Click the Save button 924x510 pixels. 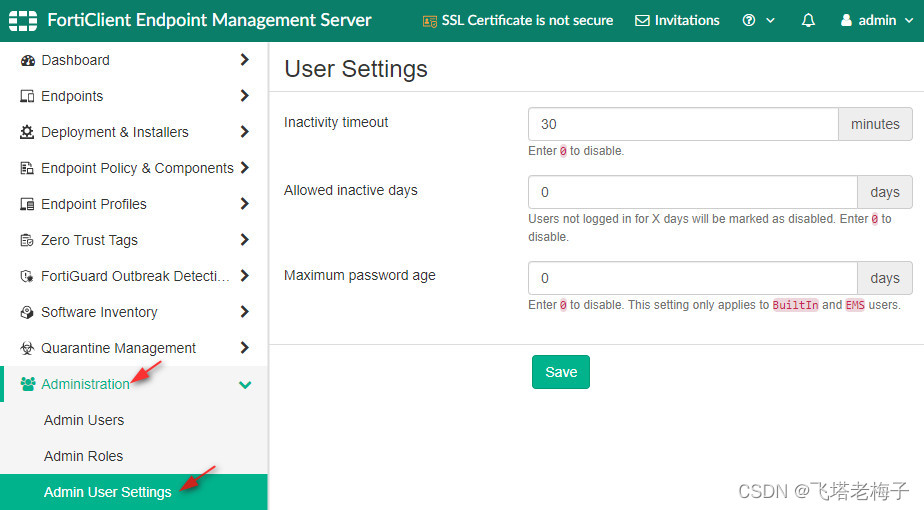pyautogui.click(x=560, y=372)
